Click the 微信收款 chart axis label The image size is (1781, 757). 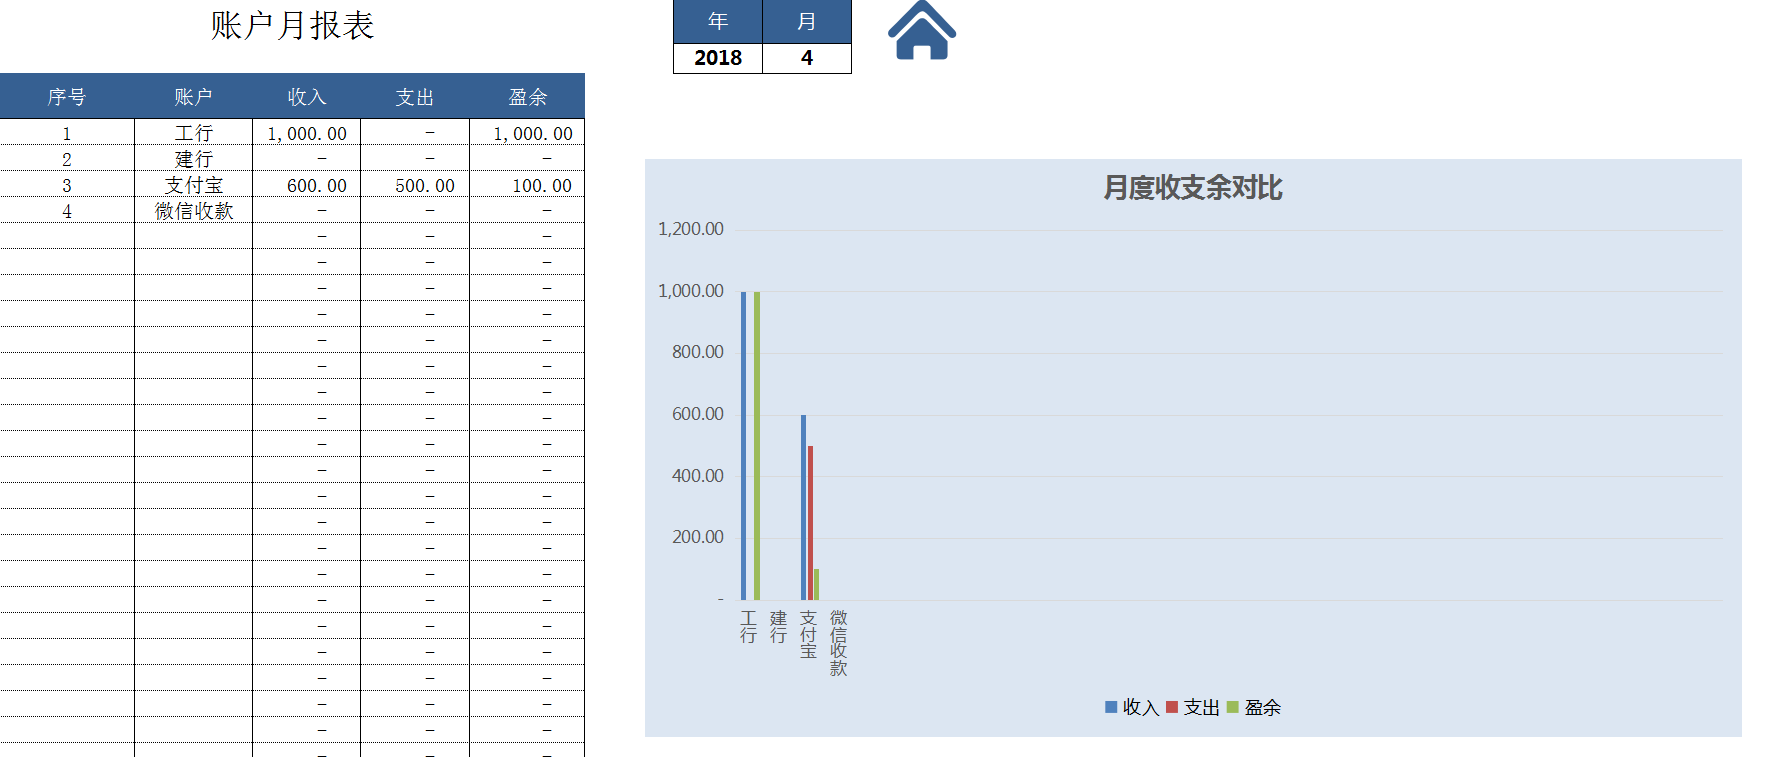(838, 643)
